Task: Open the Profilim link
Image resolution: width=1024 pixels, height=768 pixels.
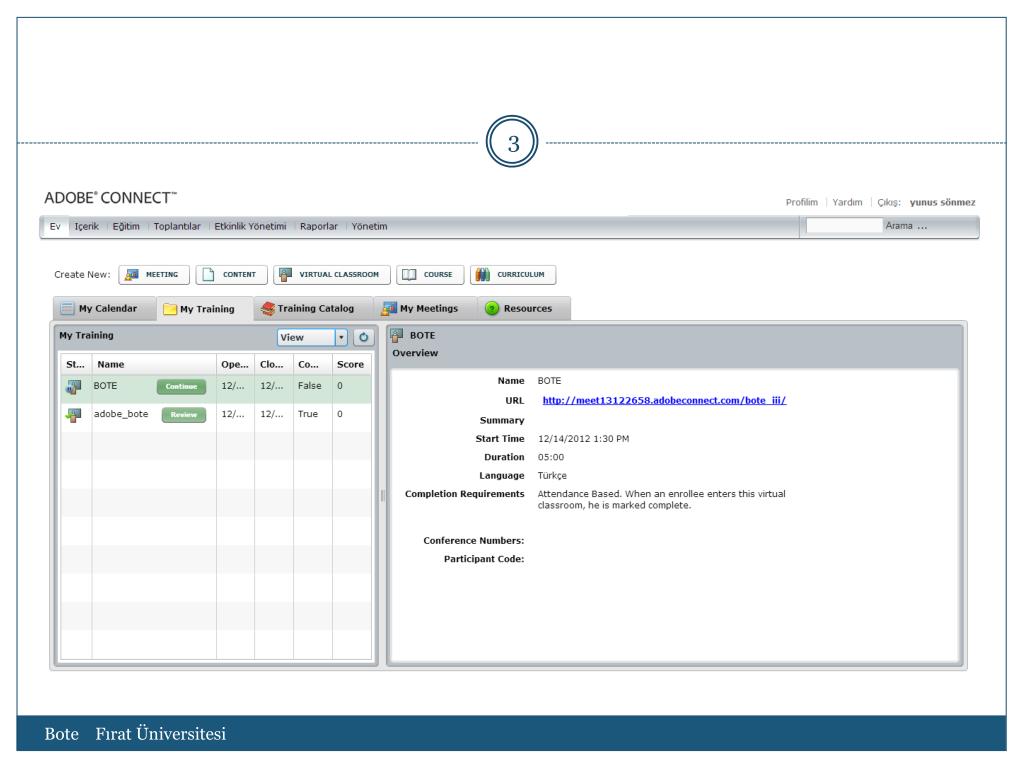Action: [x=801, y=202]
